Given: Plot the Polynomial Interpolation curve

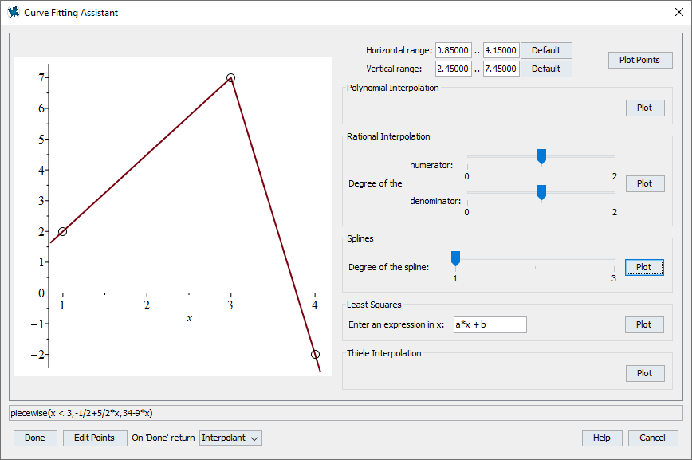Looking at the screenshot, I should tap(644, 107).
